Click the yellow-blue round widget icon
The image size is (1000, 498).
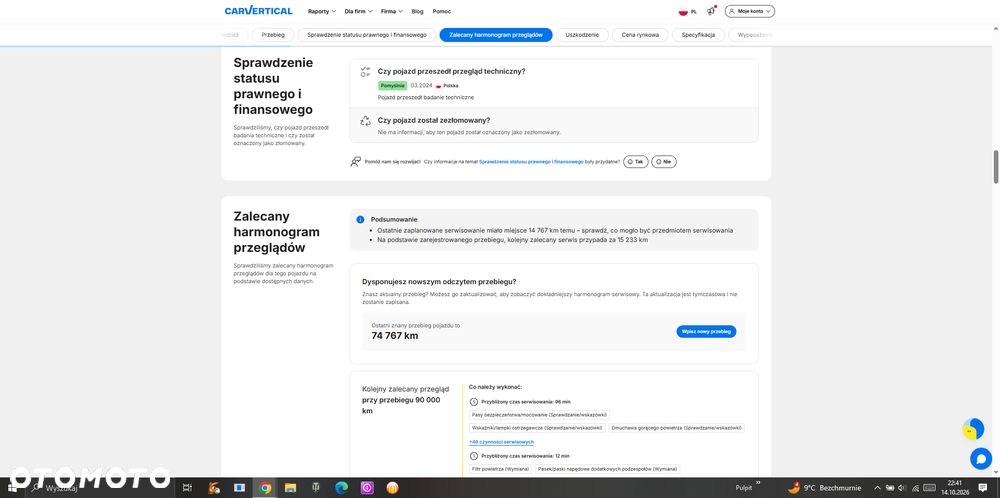(973, 429)
